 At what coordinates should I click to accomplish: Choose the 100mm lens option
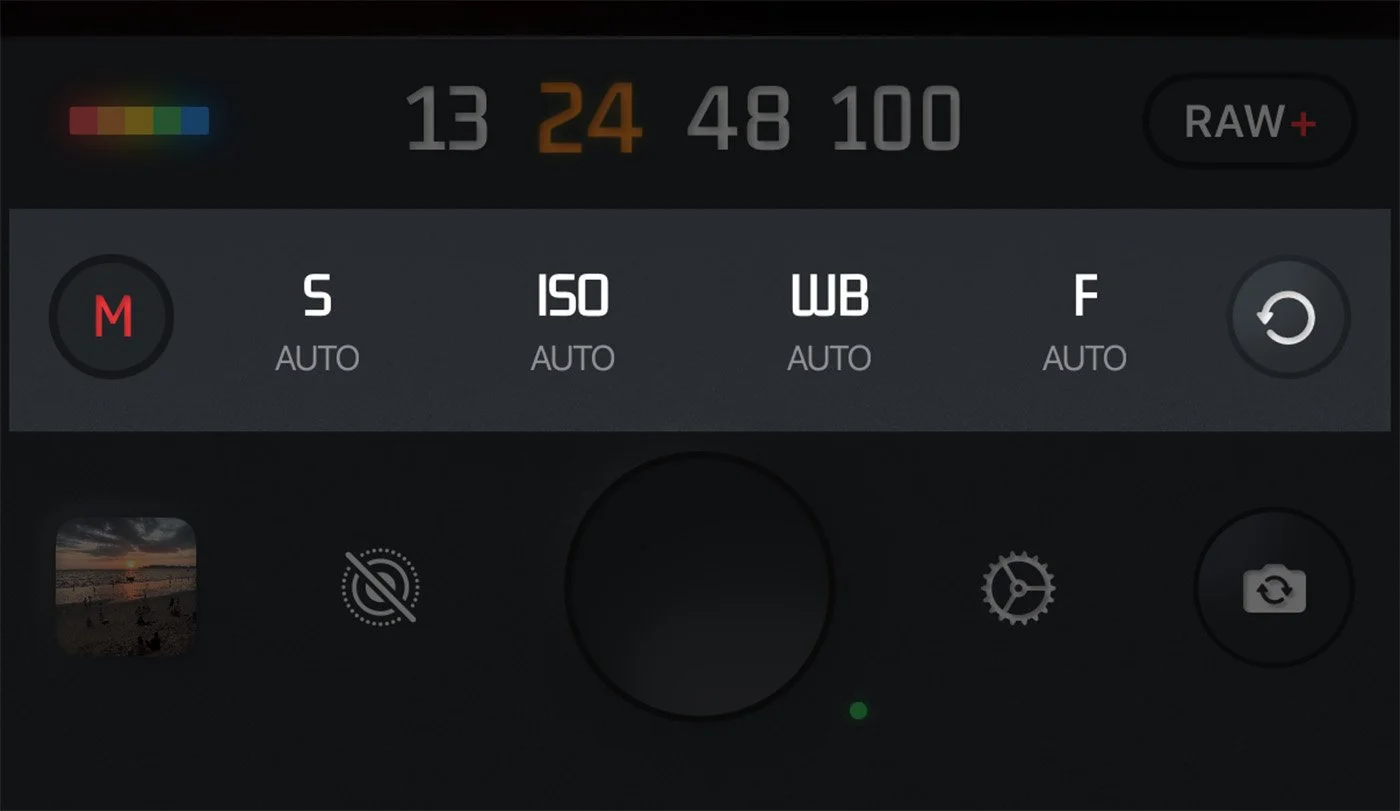pyautogui.click(x=896, y=119)
